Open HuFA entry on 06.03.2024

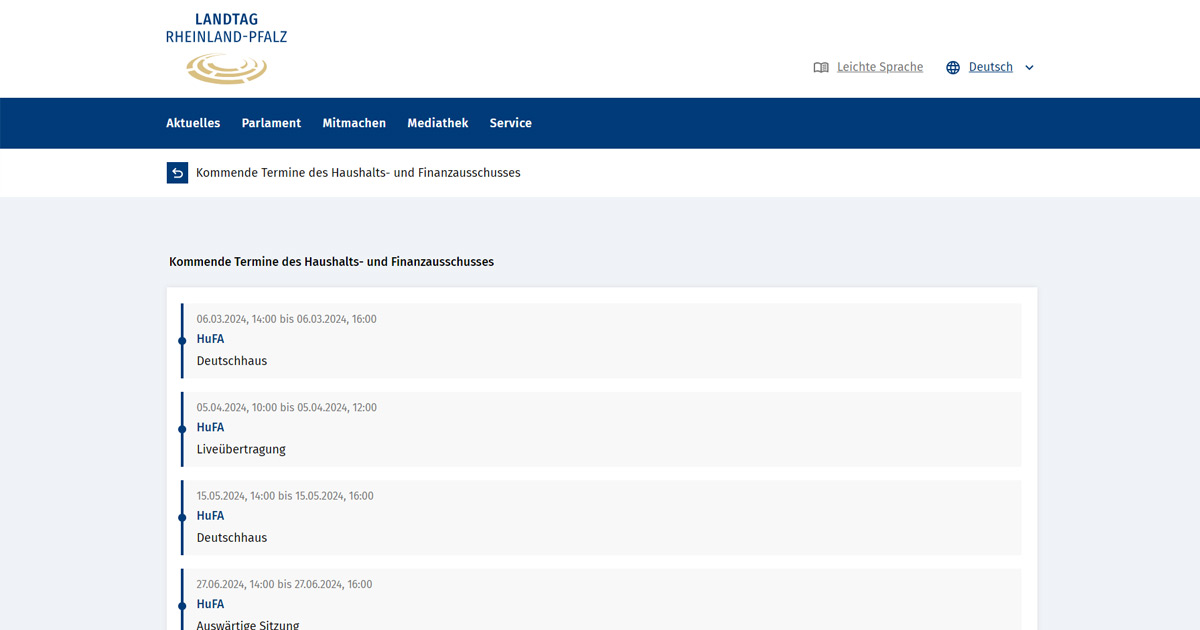click(210, 339)
